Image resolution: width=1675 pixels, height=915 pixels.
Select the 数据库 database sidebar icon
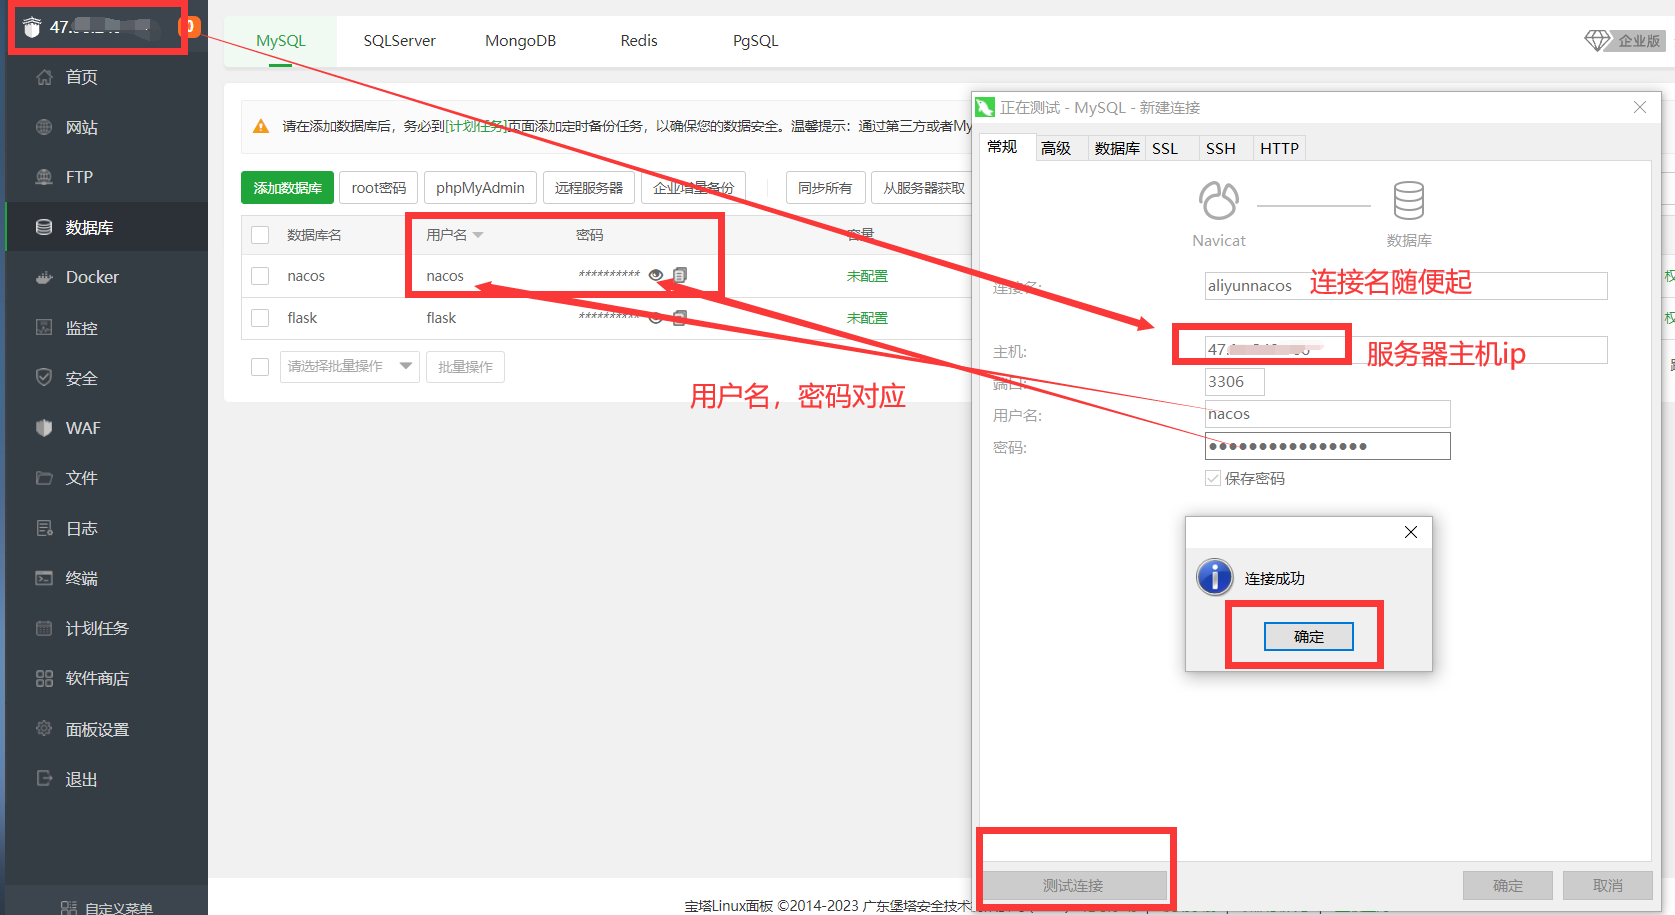(44, 227)
